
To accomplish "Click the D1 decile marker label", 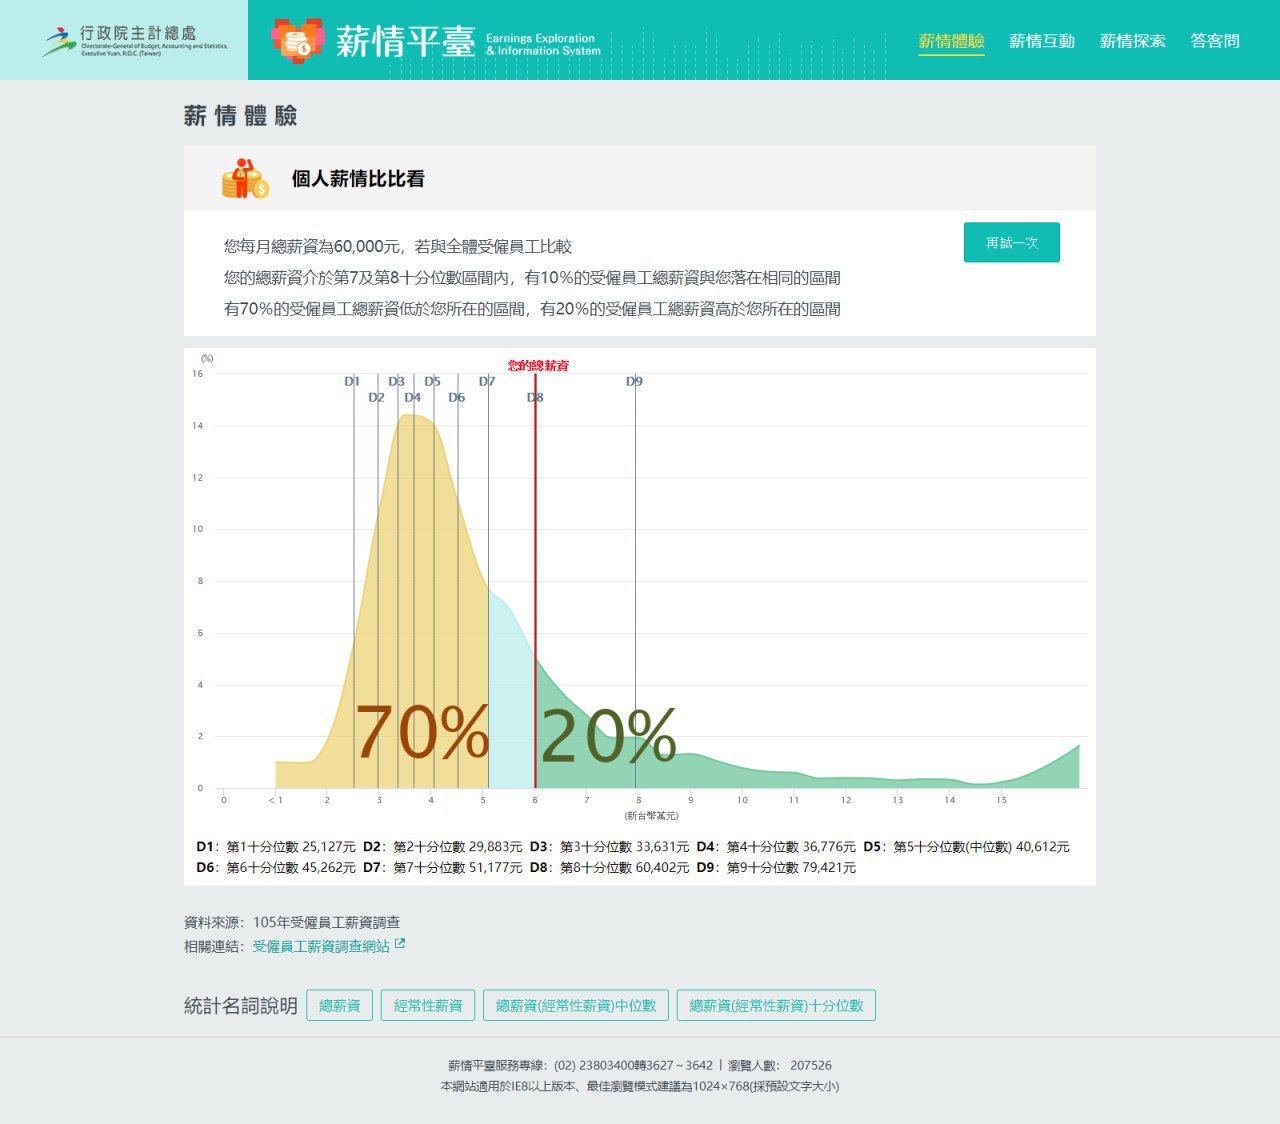I will [352, 382].
